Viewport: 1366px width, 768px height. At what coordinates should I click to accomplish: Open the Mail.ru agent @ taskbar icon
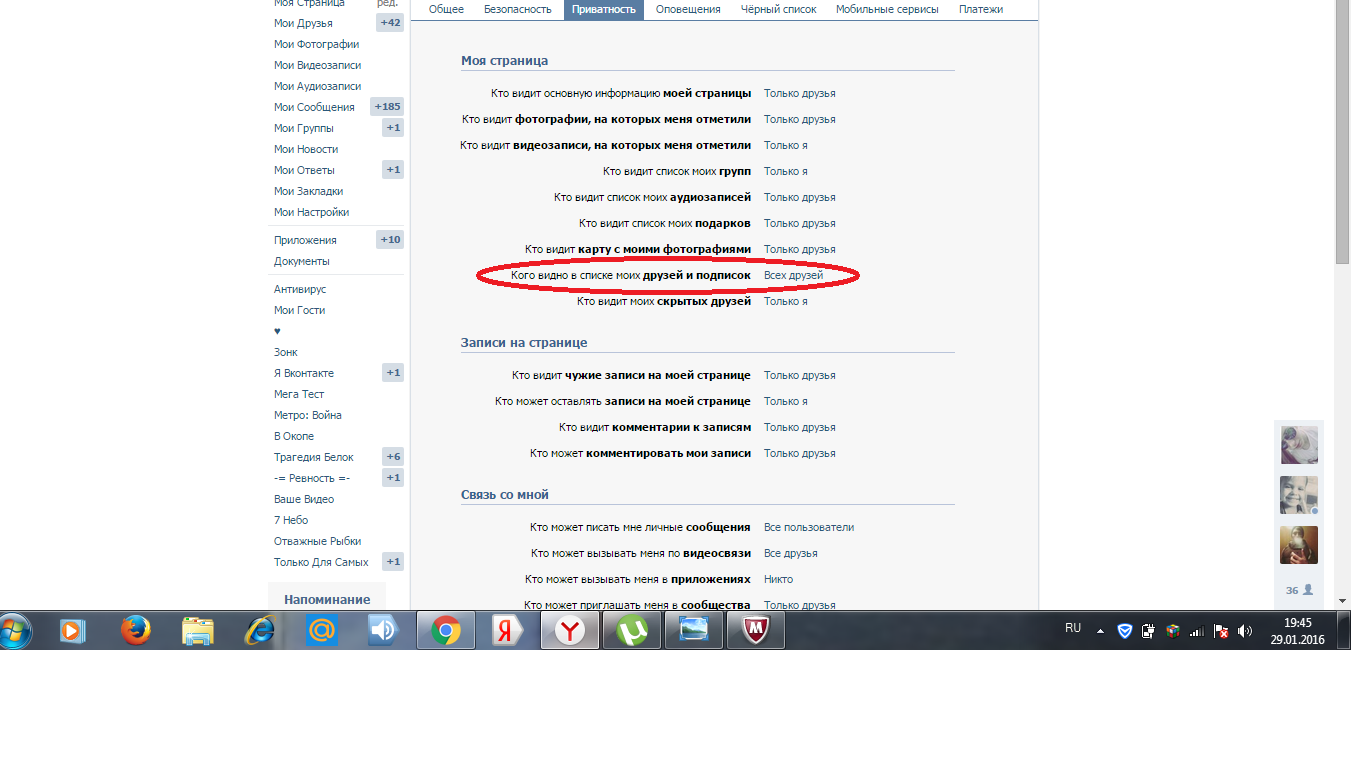[322, 631]
